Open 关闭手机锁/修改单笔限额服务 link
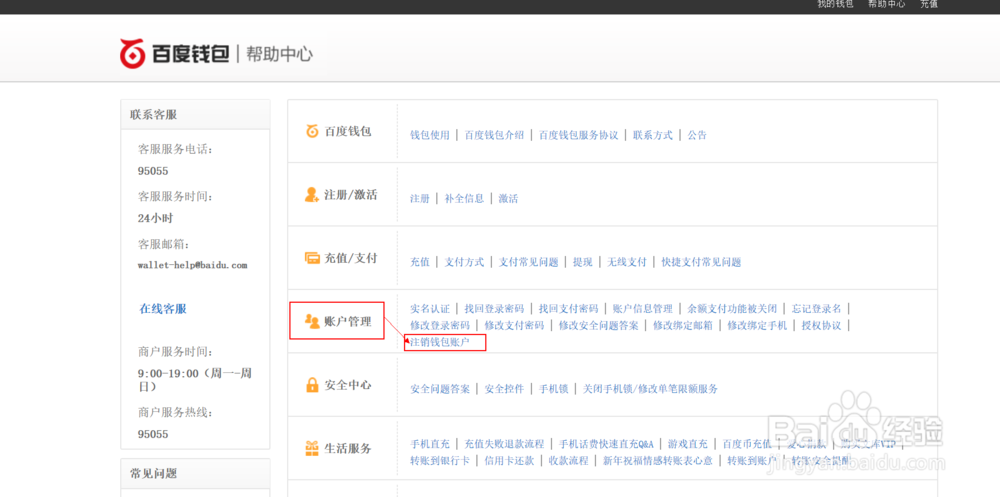Screen dimensions: 1000x497 (x=651, y=389)
